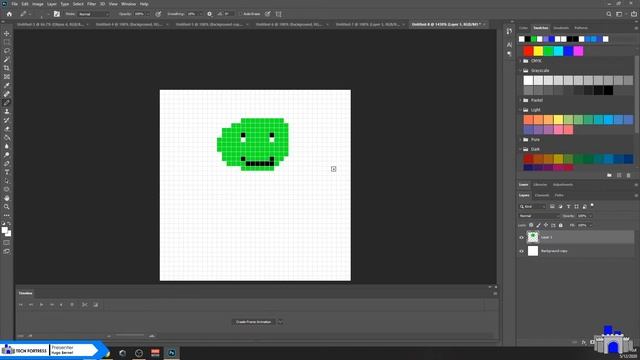This screenshot has height=360, width=640.
Task: Select the Rectangular Marquee tool
Action: pos(7,42)
